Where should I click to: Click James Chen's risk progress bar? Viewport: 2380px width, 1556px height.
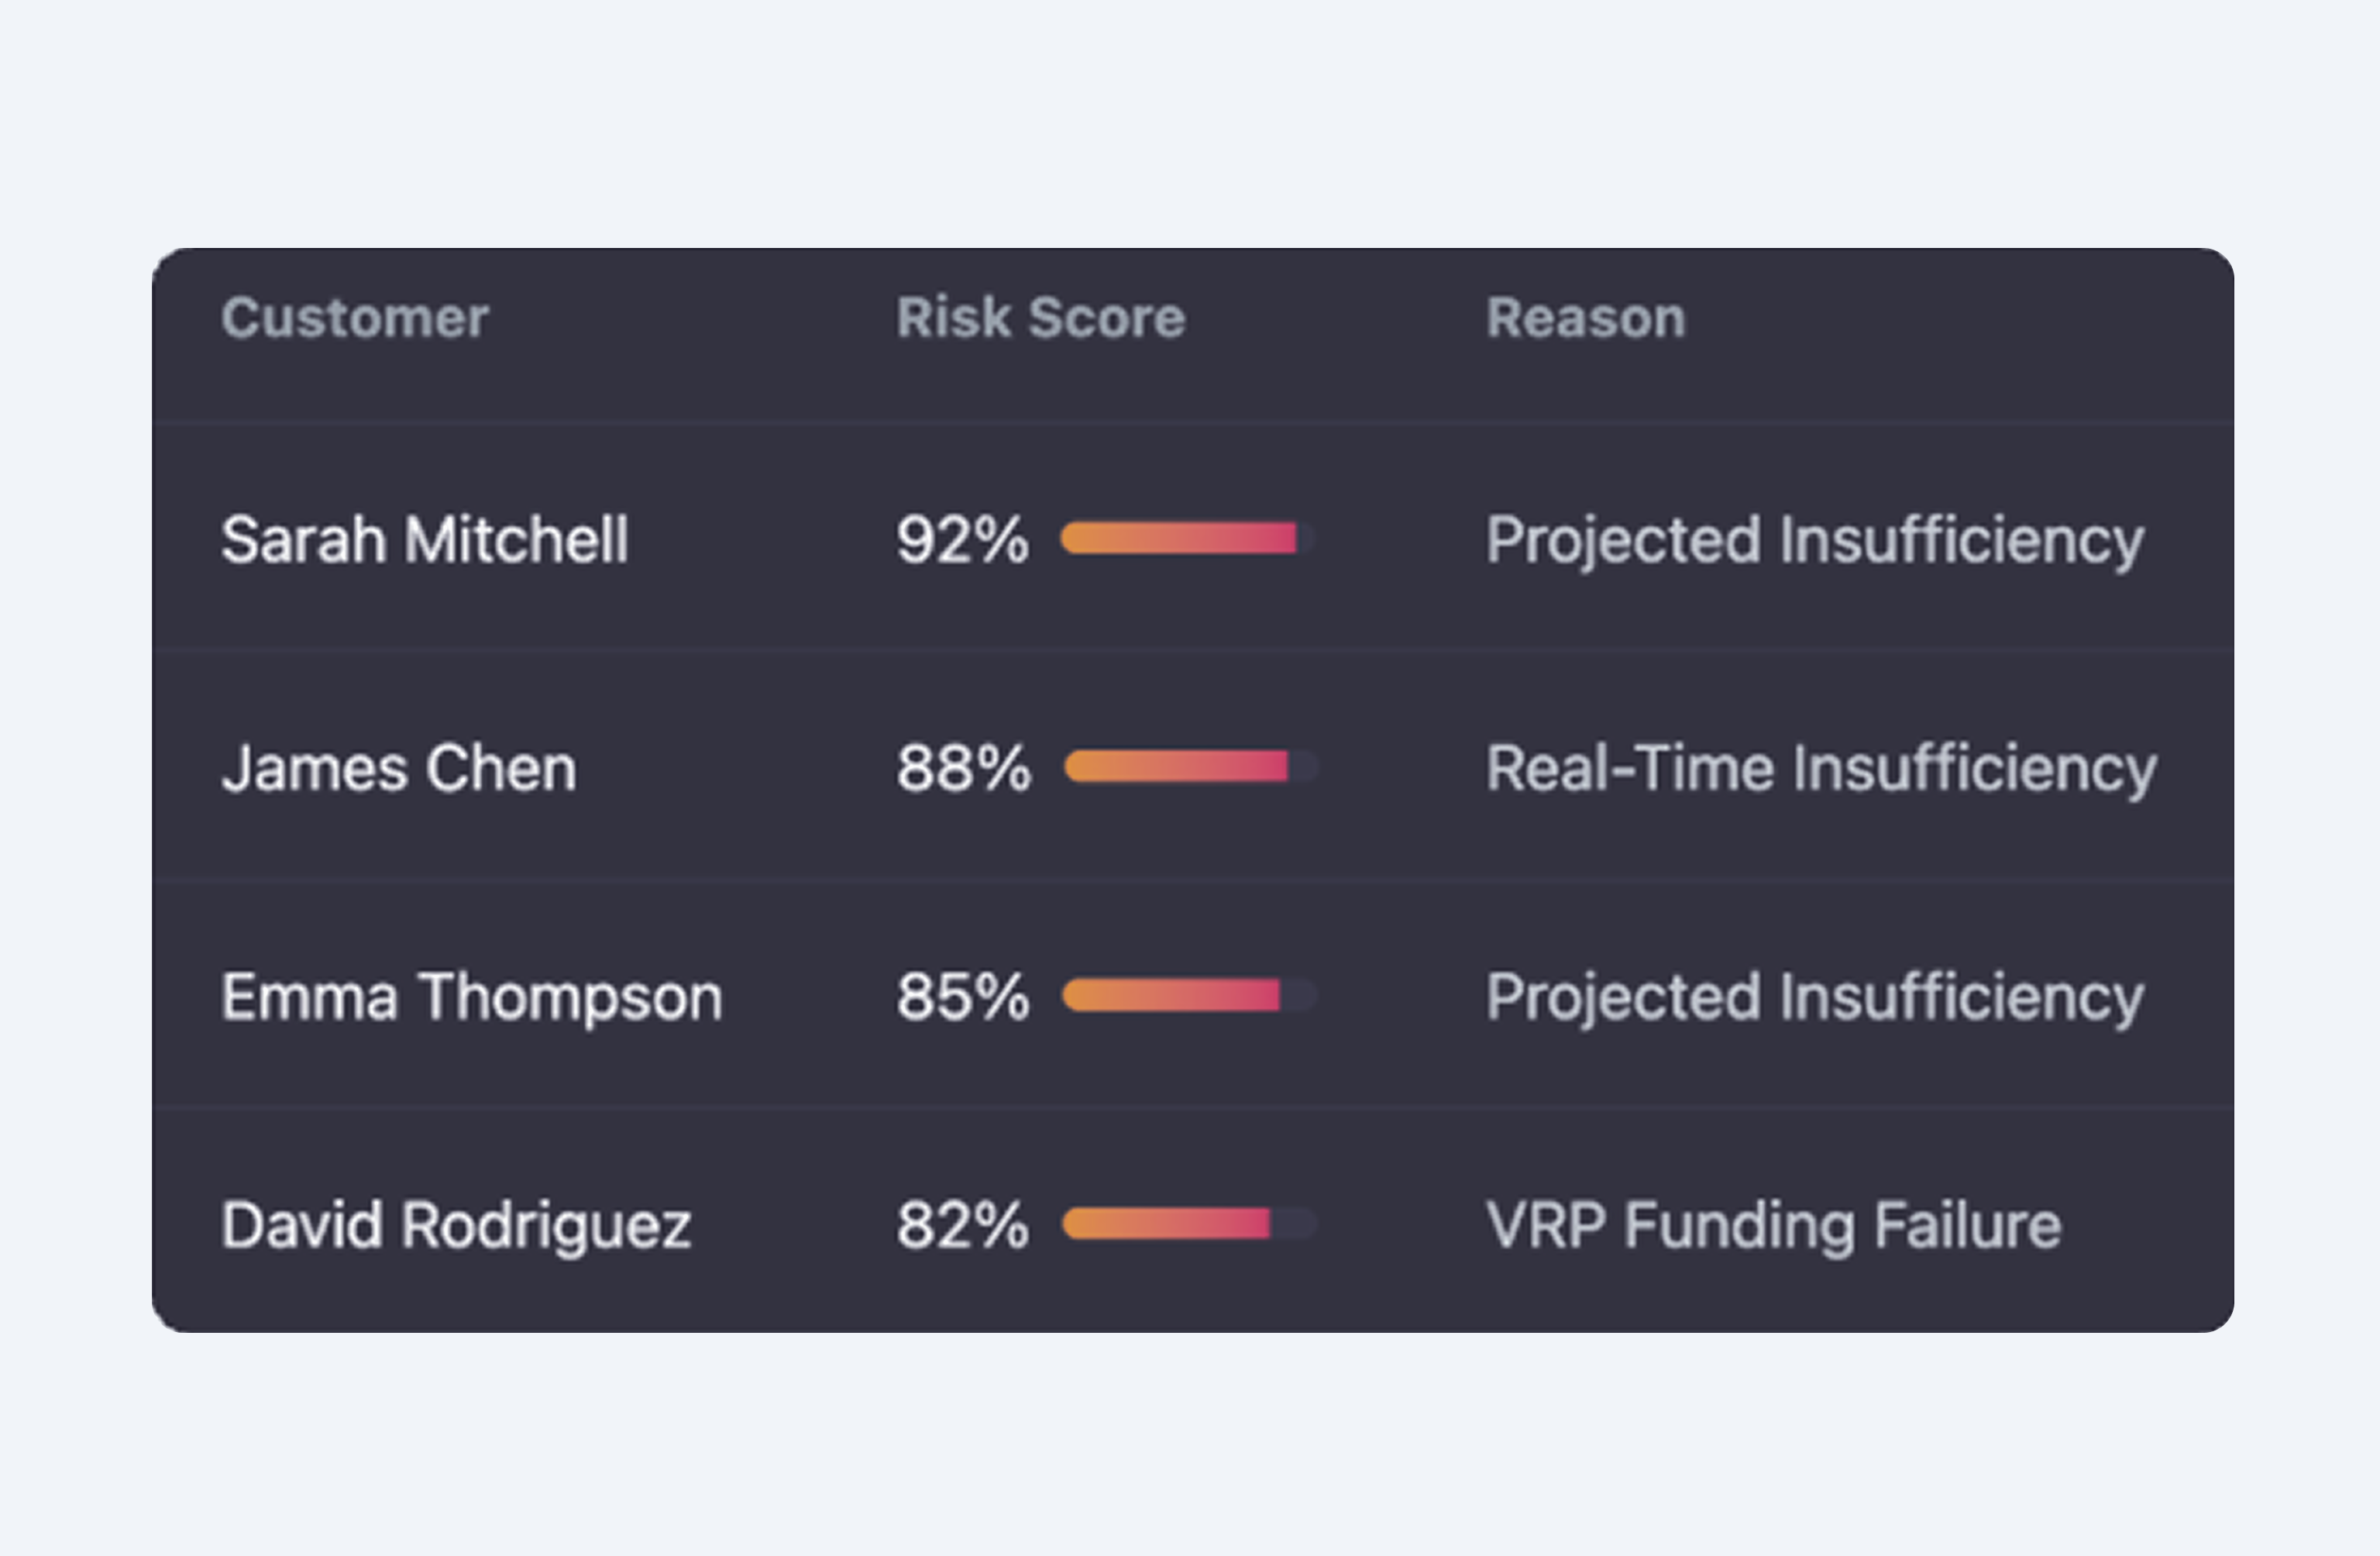[x=1191, y=766]
